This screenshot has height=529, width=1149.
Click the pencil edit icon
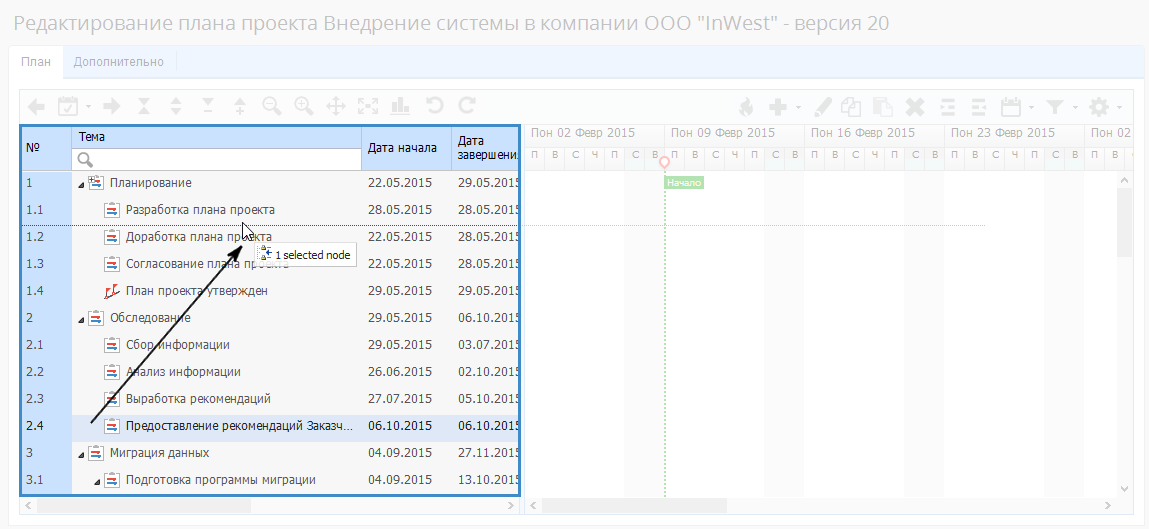click(x=823, y=107)
